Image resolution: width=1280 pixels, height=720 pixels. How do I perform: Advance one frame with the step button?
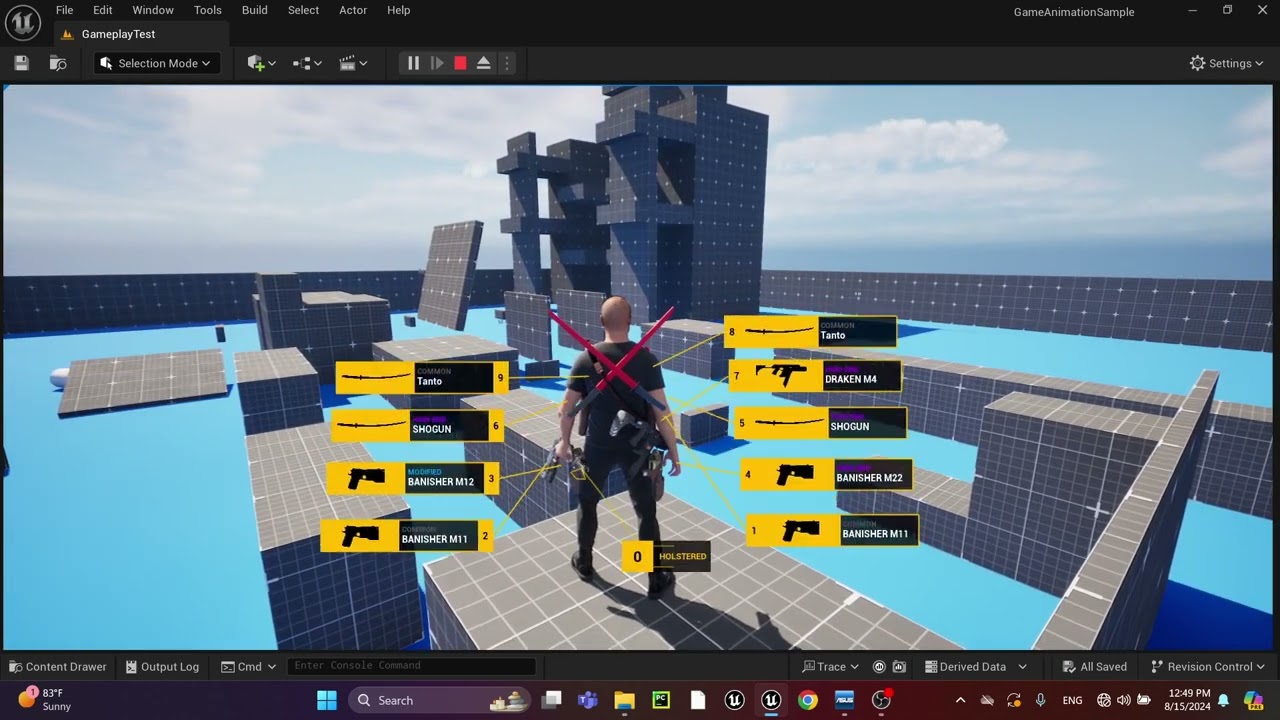437,63
